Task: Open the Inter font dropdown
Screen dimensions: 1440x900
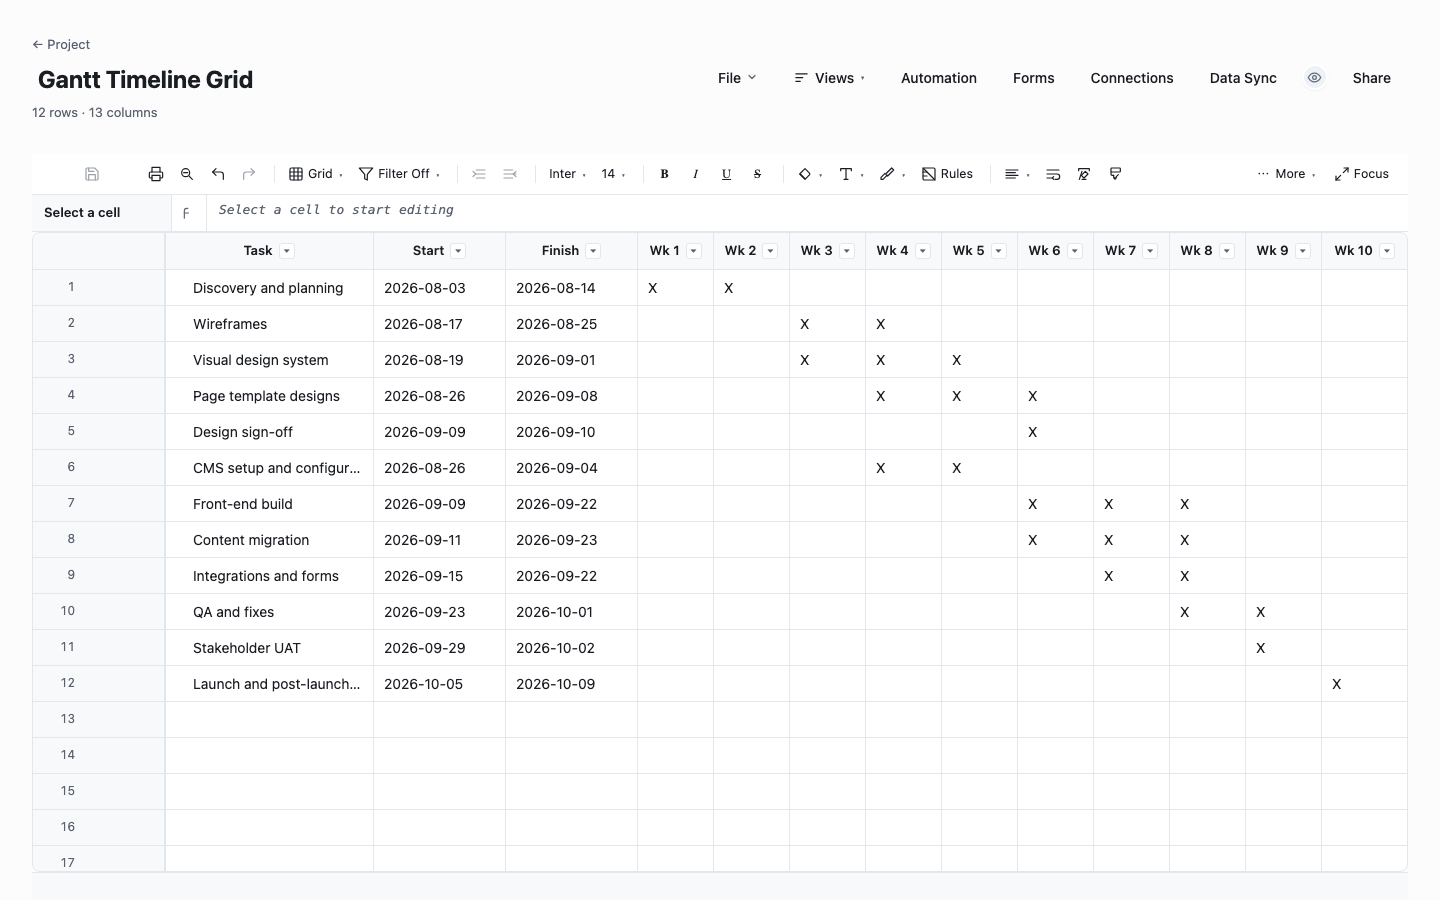Action: click(567, 174)
